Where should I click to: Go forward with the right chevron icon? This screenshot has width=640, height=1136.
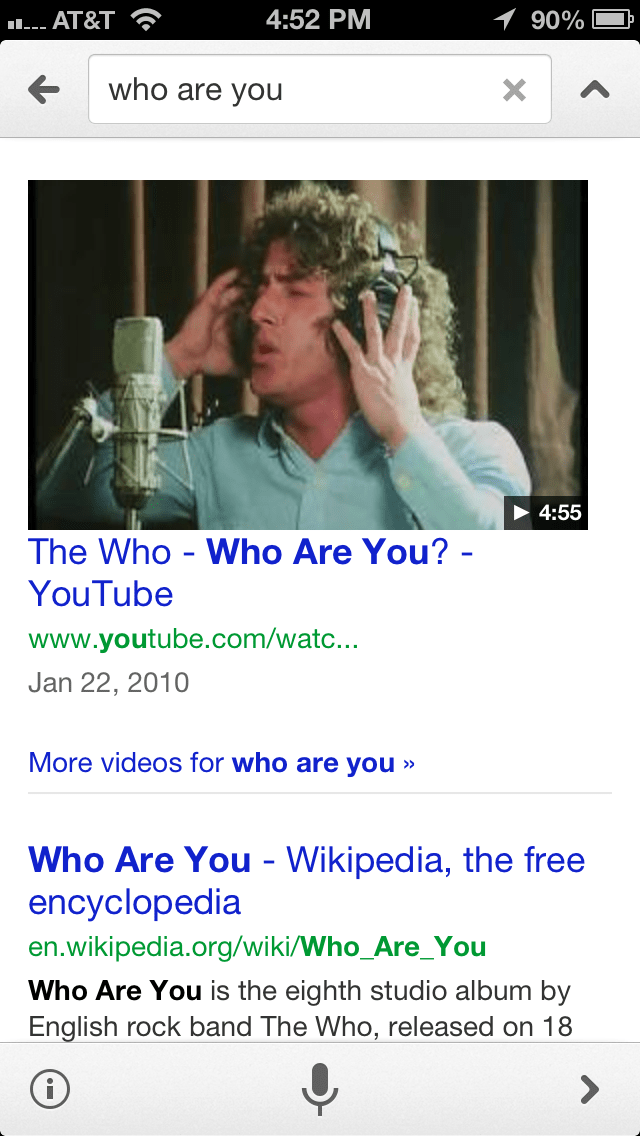tap(590, 1089)
